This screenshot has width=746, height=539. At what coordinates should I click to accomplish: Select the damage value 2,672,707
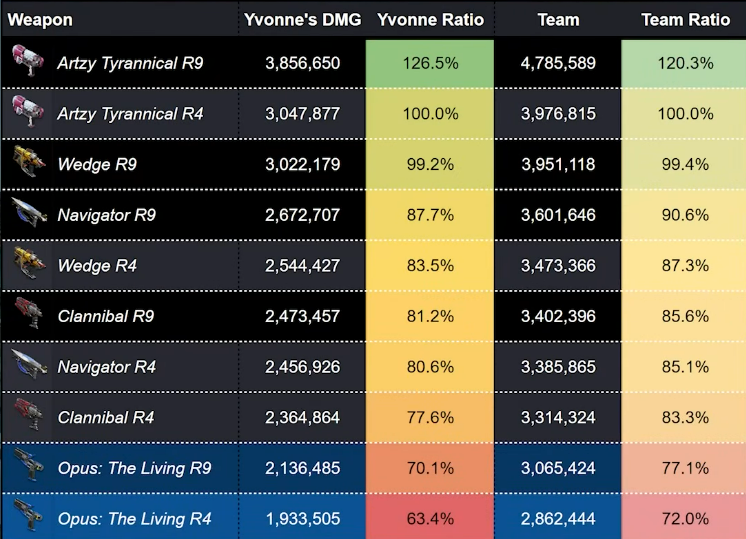(x=303, y=215)
